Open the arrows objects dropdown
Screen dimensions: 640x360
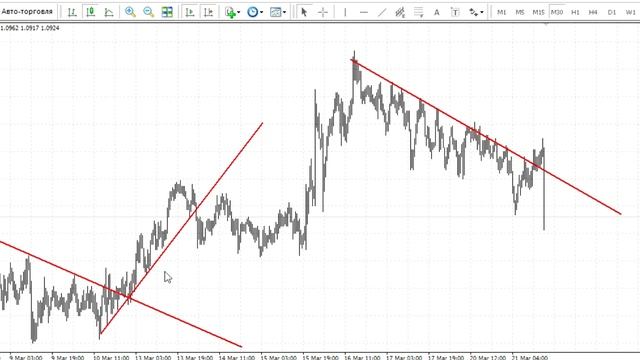click(476, 12)
